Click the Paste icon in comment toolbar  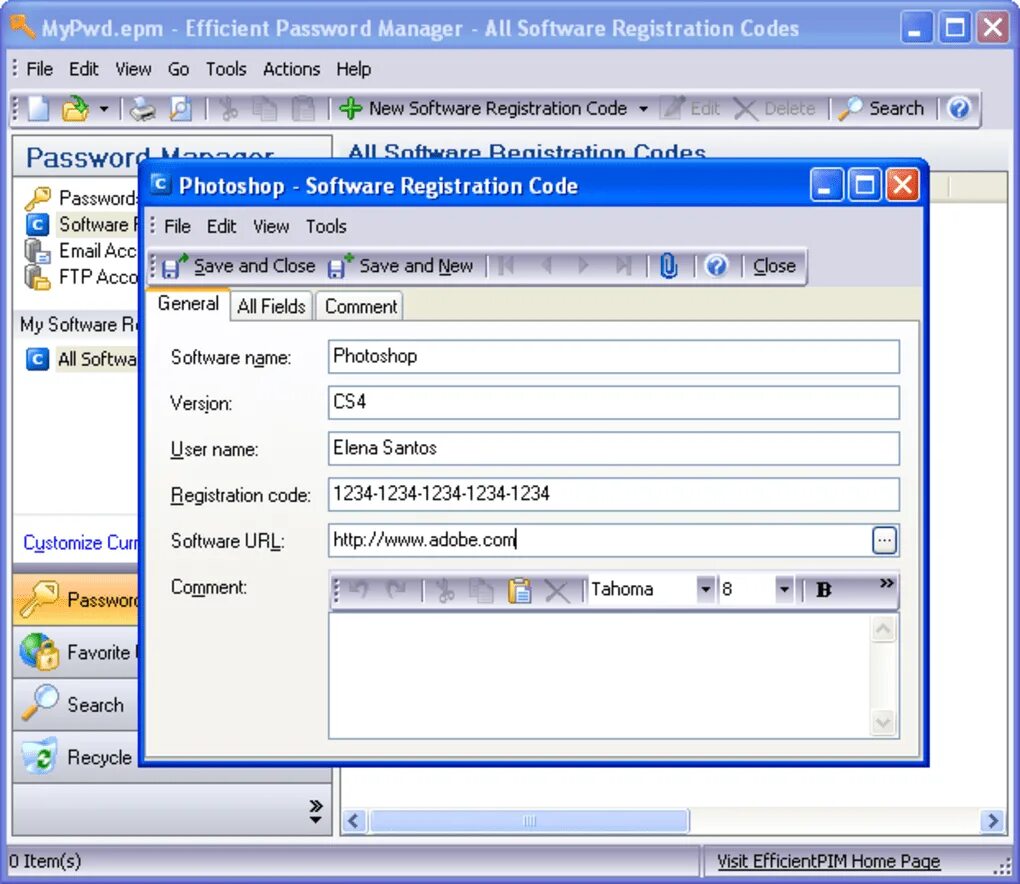tap(519, 591)
